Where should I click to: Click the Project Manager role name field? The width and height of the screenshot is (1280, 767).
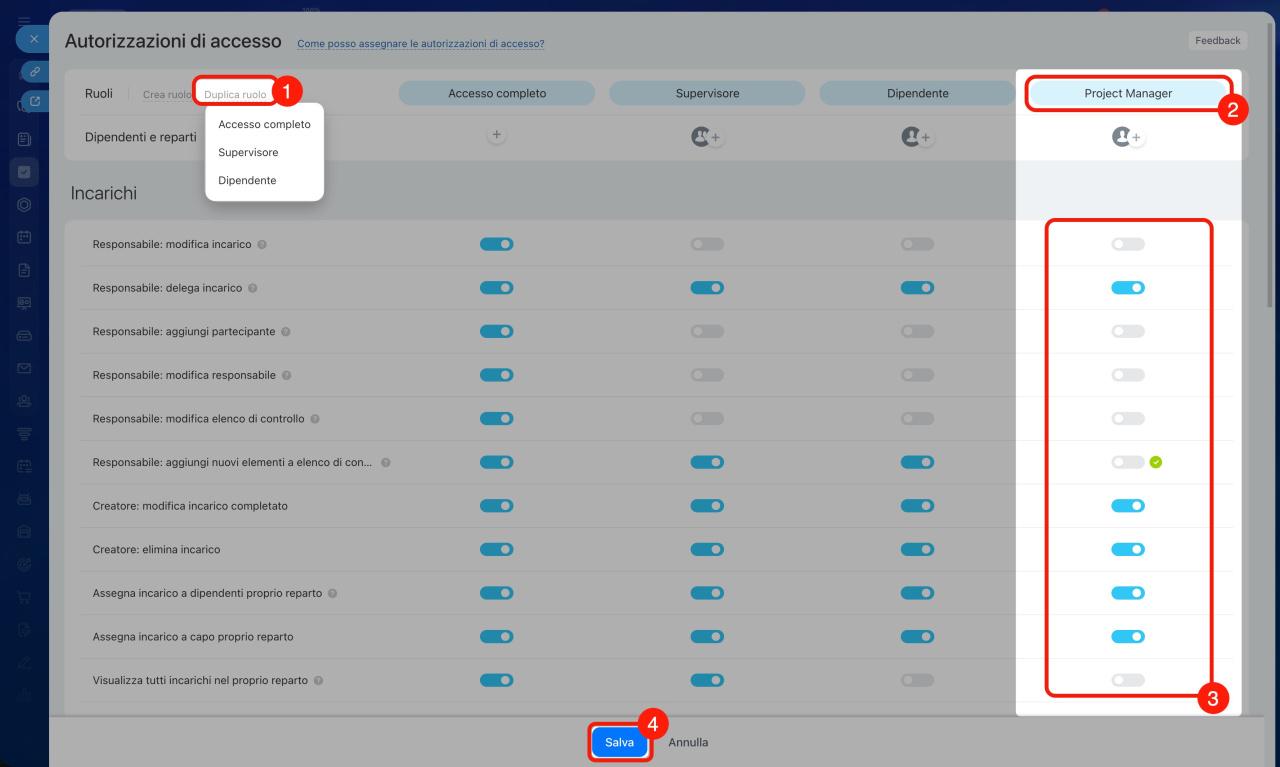pyautogui.click(x=1128, y=93)
